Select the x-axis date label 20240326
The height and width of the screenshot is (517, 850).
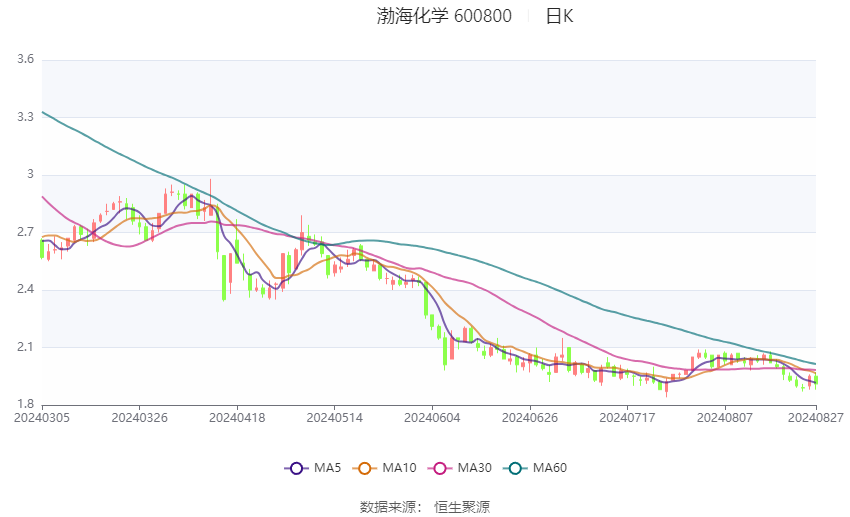pyautogui.click(x=139, y=418)
